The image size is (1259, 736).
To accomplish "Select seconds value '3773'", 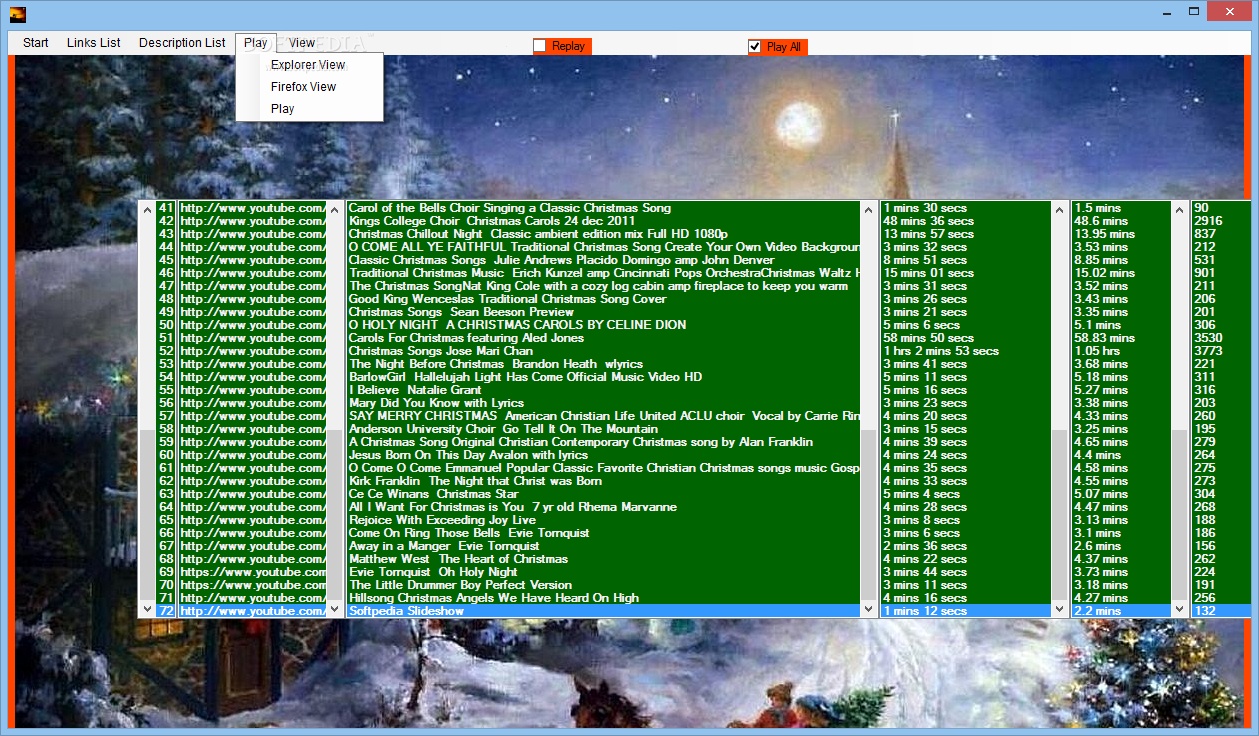I will 1222,351.
